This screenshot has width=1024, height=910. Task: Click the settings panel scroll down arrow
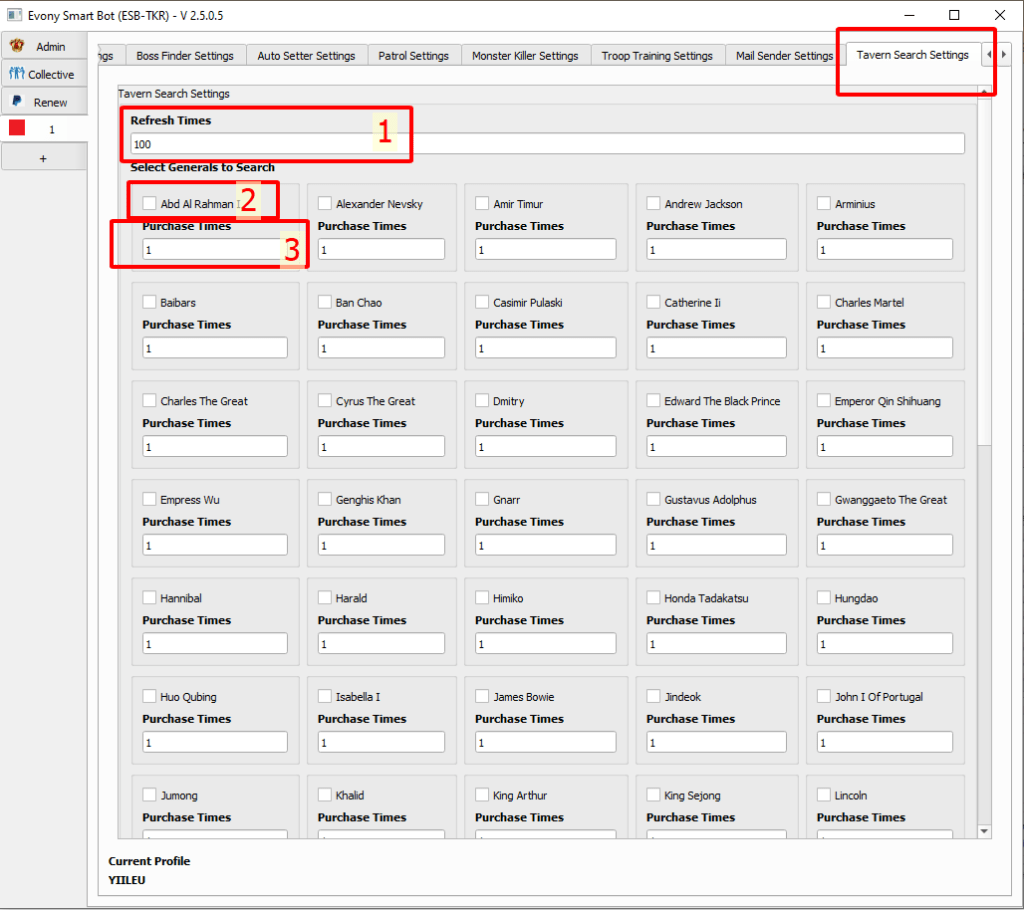(x=984, y=831)
